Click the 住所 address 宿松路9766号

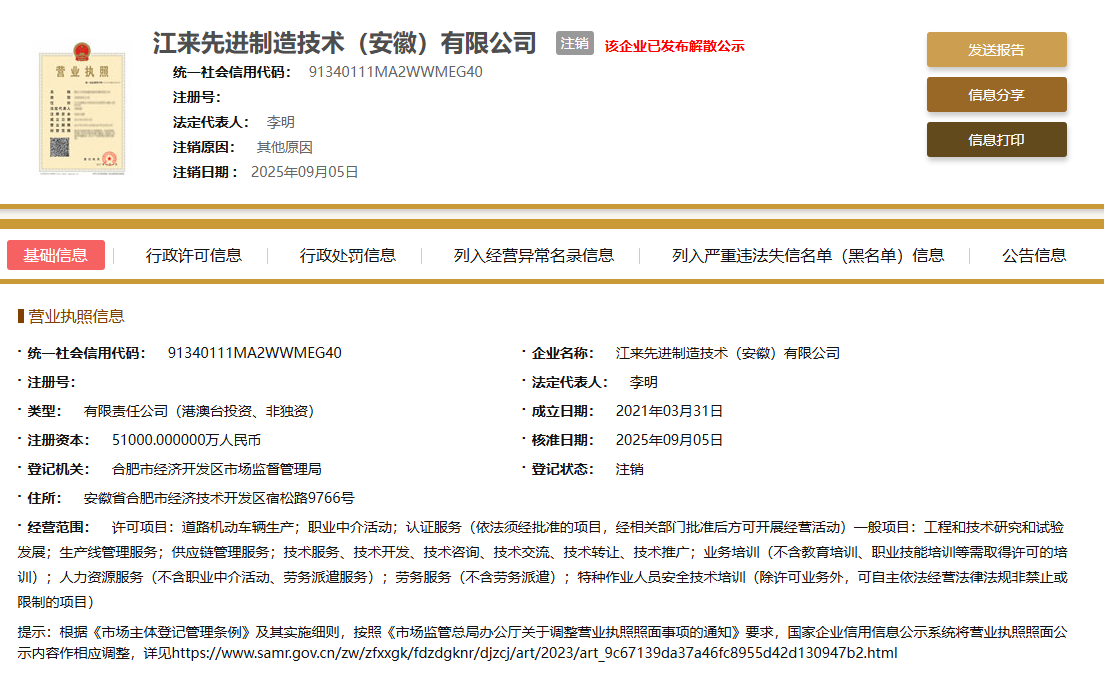pos(219,498)
